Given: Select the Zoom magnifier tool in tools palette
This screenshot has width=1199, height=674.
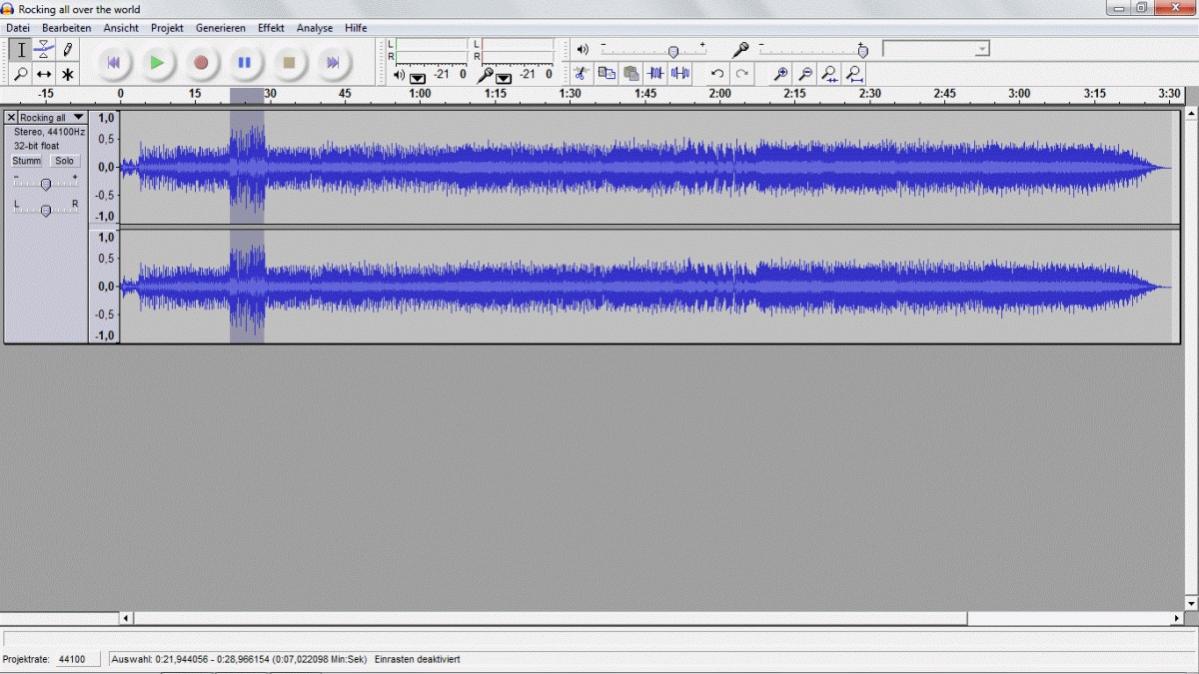Looking at the screenshot, I should point(21,74).
